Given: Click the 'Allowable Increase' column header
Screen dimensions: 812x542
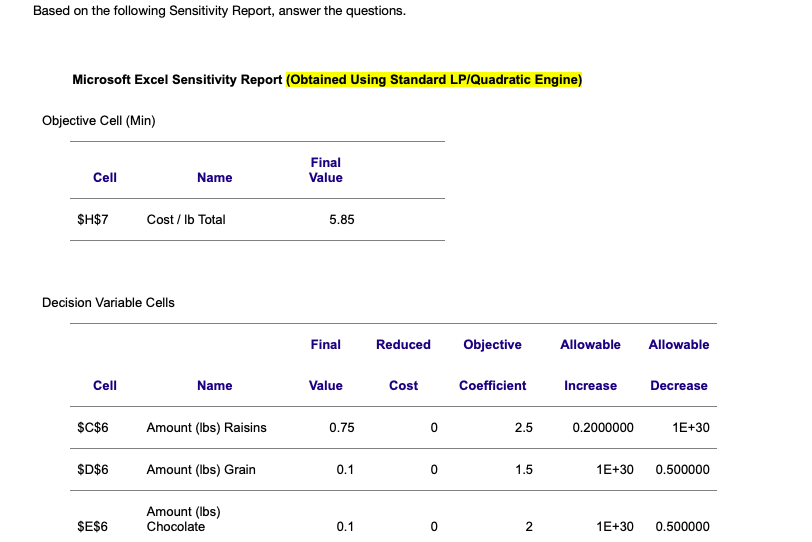Looking at the screenshot, I should click(590, 365).
